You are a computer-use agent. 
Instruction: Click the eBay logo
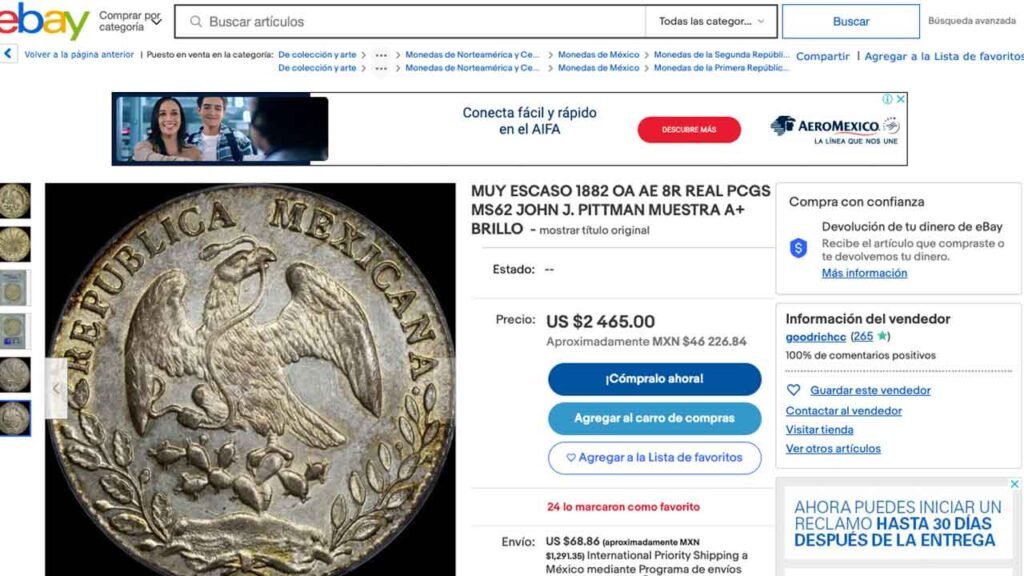[43, 21]
